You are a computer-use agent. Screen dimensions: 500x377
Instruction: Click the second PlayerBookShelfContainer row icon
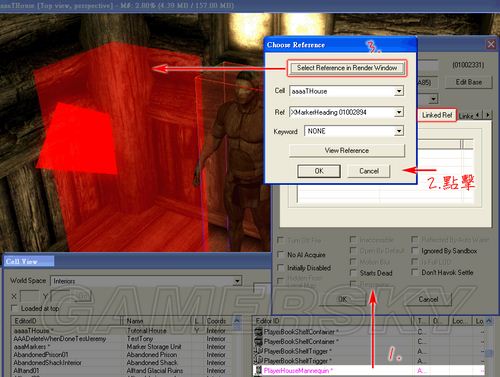[258, 341]
